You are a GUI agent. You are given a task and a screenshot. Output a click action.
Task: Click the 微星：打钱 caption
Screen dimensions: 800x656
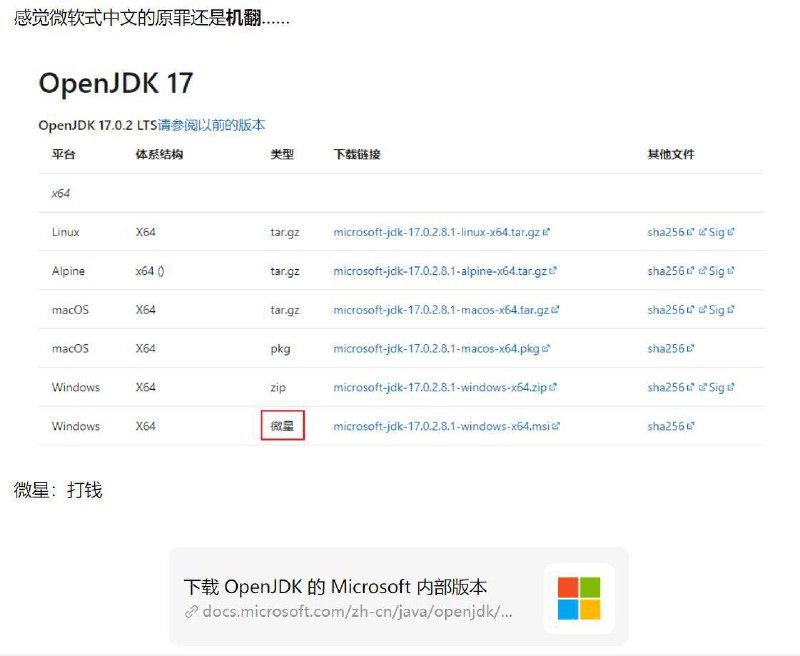click(58, 490)
